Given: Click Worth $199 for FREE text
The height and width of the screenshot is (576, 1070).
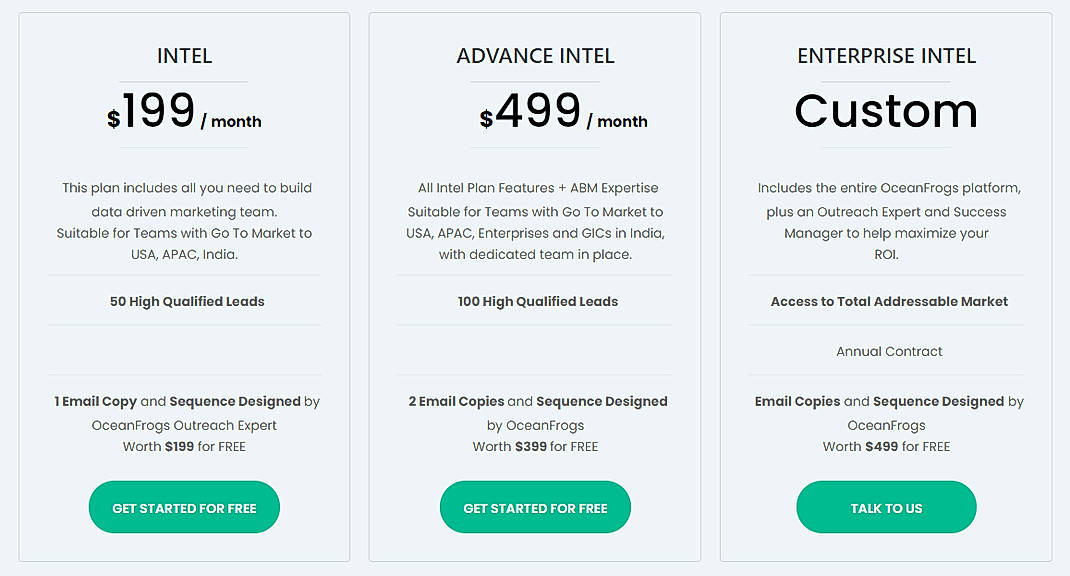Looking at the screenshot, I should [184, 446].
